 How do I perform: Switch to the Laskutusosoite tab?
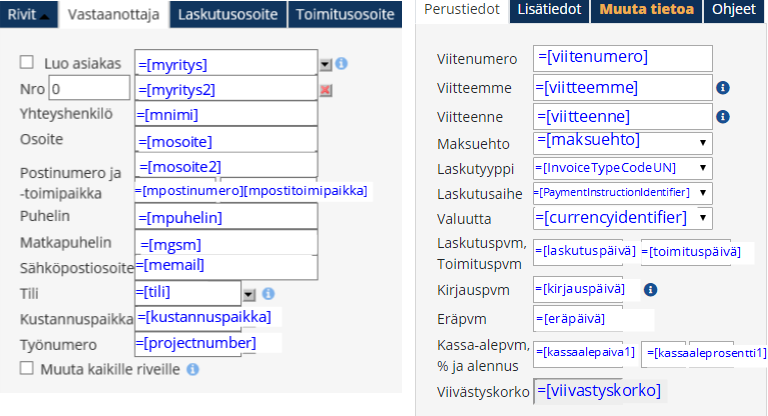(x=228, y=14)
